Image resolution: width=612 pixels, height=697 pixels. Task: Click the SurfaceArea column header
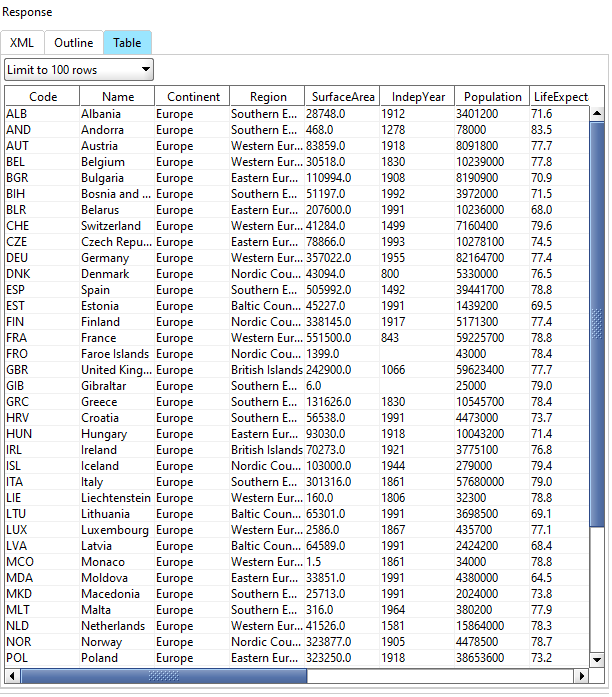click(x=343, y=96)
